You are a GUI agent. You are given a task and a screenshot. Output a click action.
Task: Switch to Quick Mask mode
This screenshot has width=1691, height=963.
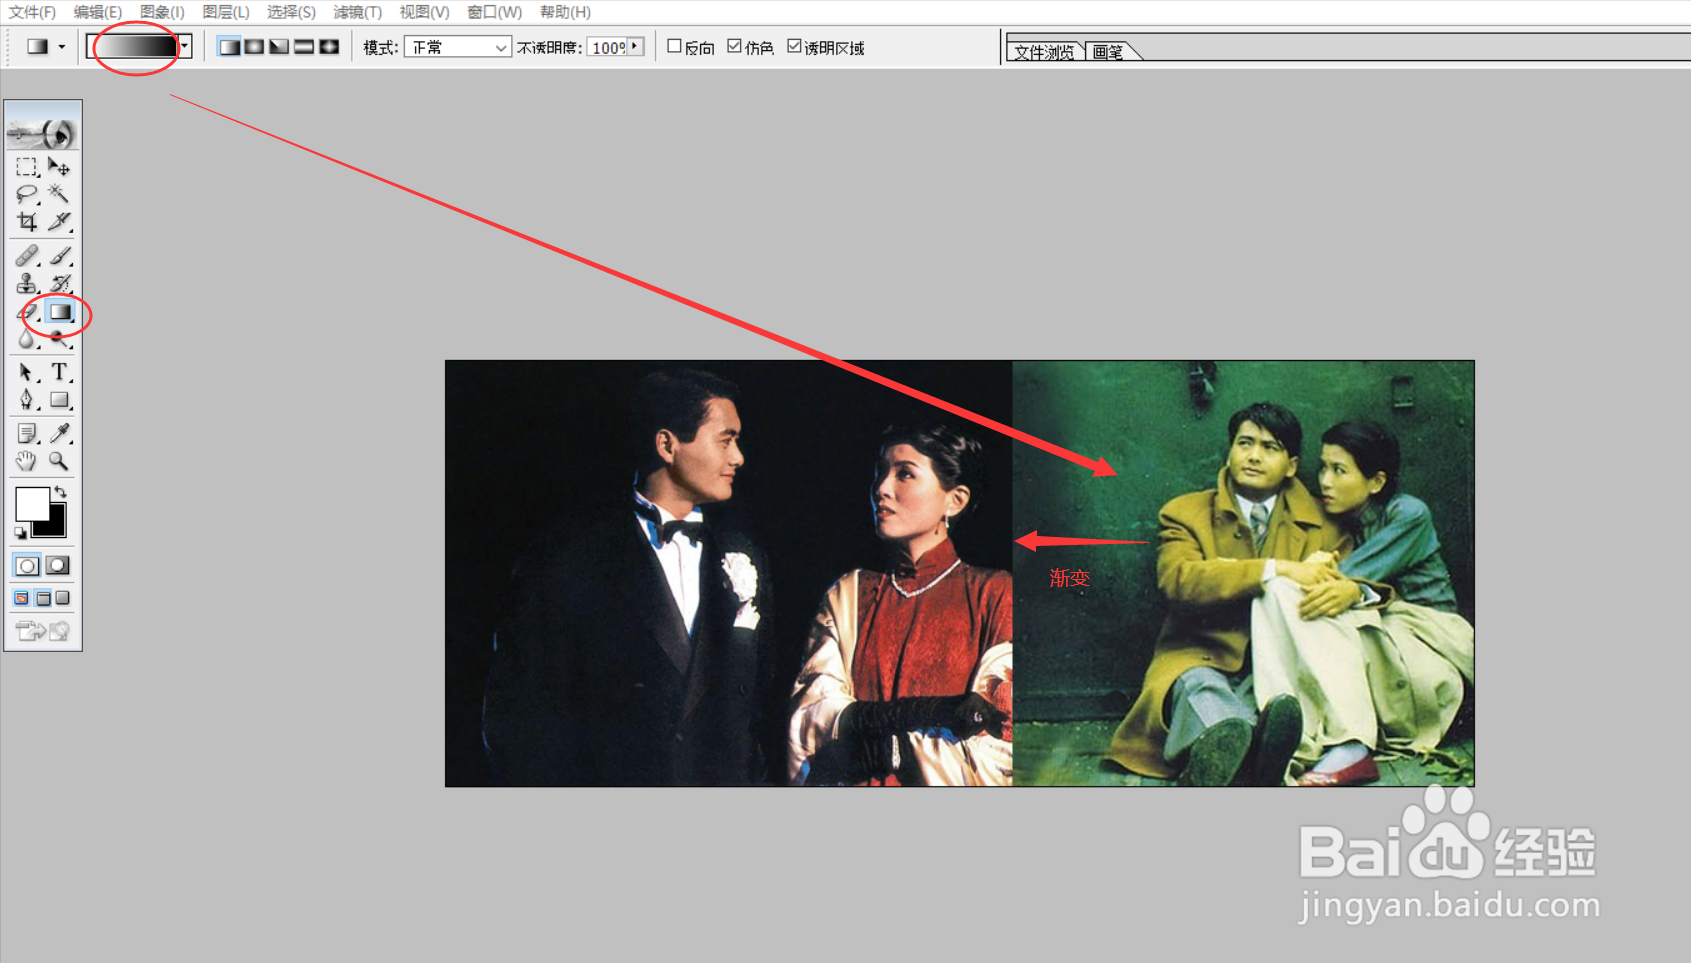click(59, 565)
